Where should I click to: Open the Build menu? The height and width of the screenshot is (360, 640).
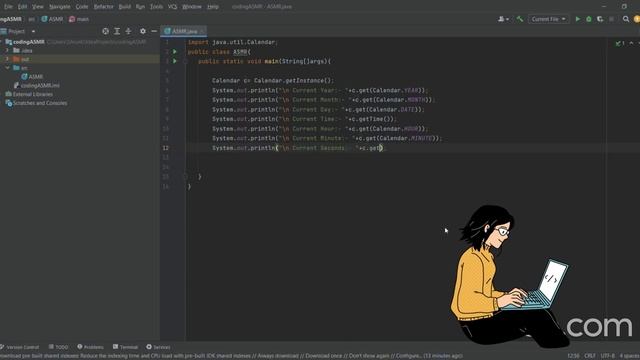click(x=124, y=7)
